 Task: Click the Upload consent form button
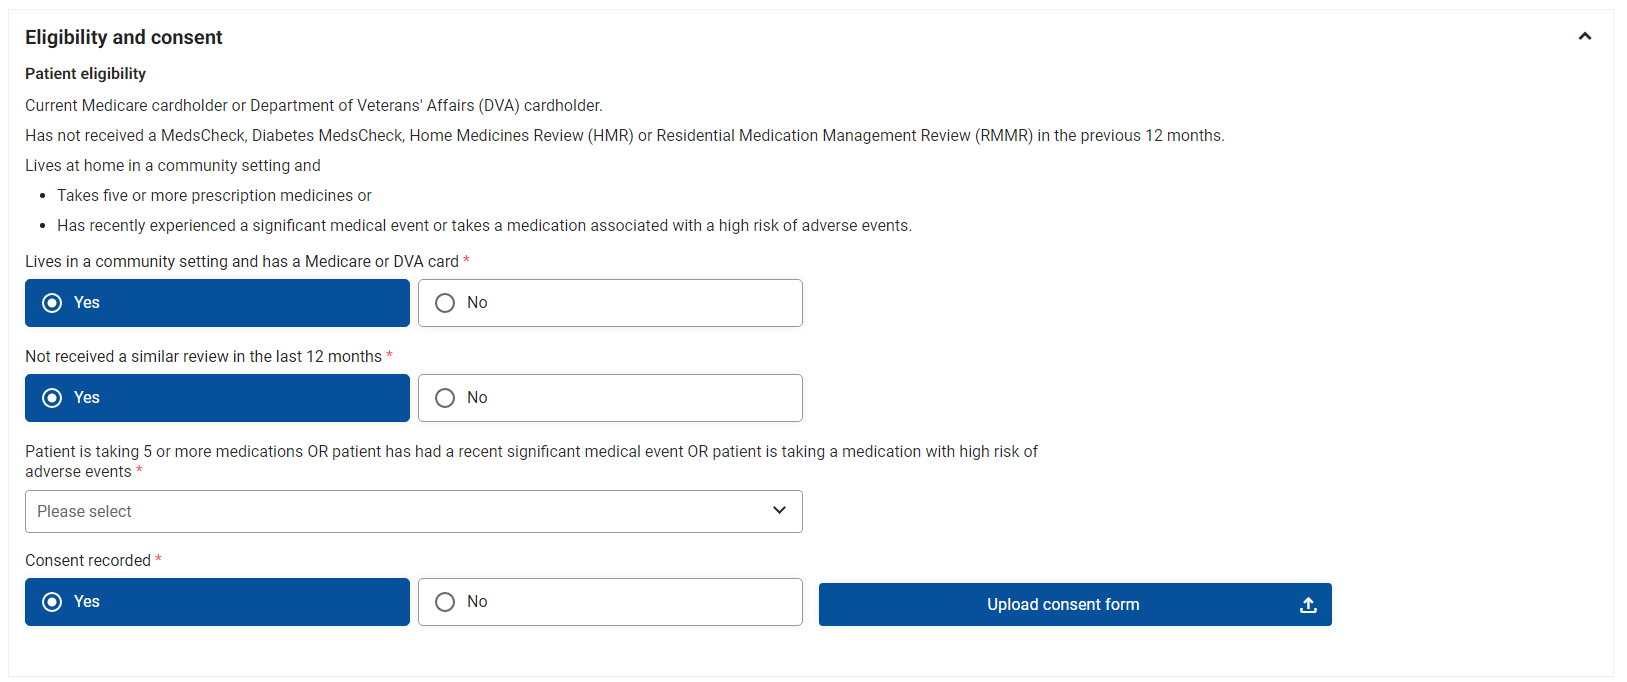pos(1075,604)
